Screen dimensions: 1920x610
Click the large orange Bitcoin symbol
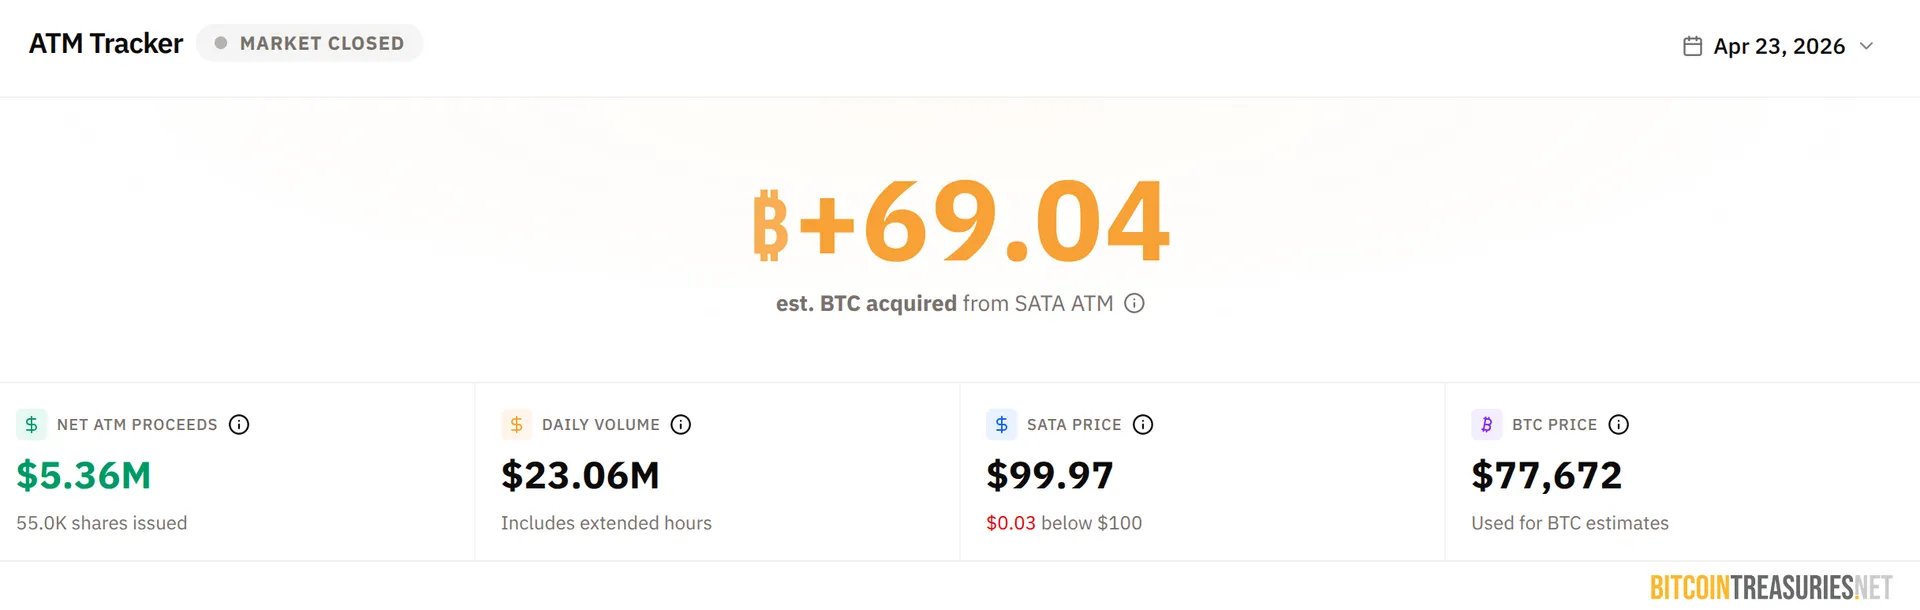click(770, 222)
